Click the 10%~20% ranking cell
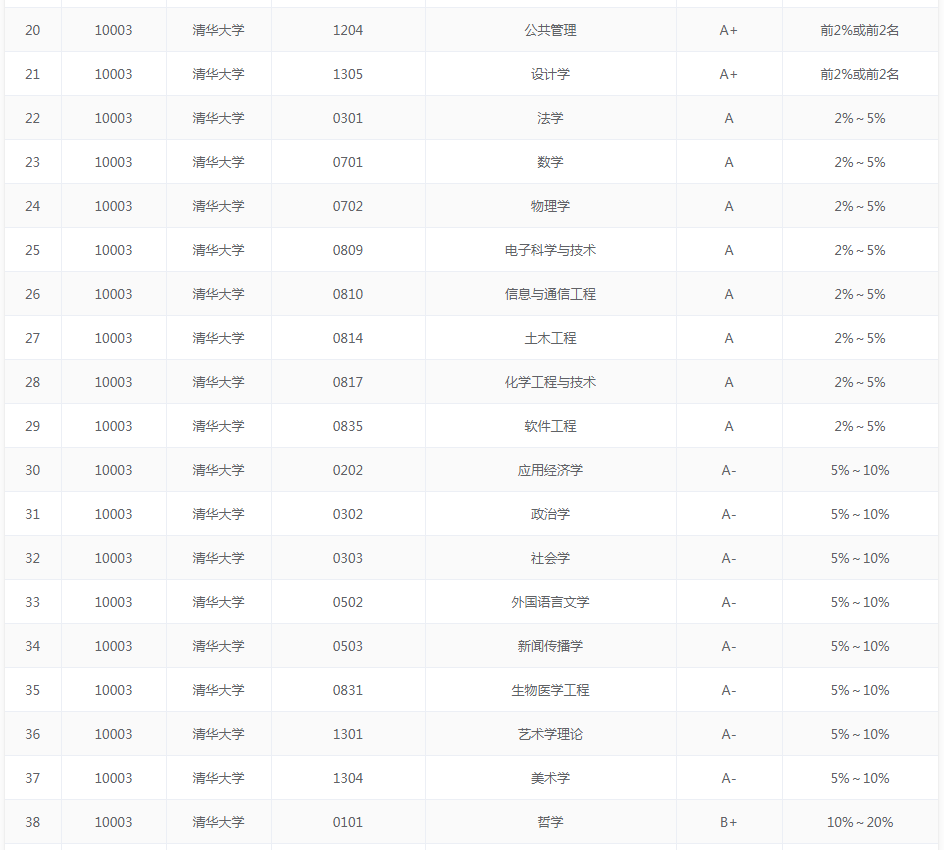The width and height of the screenshot is (944, 850). [x=860, y=821]
